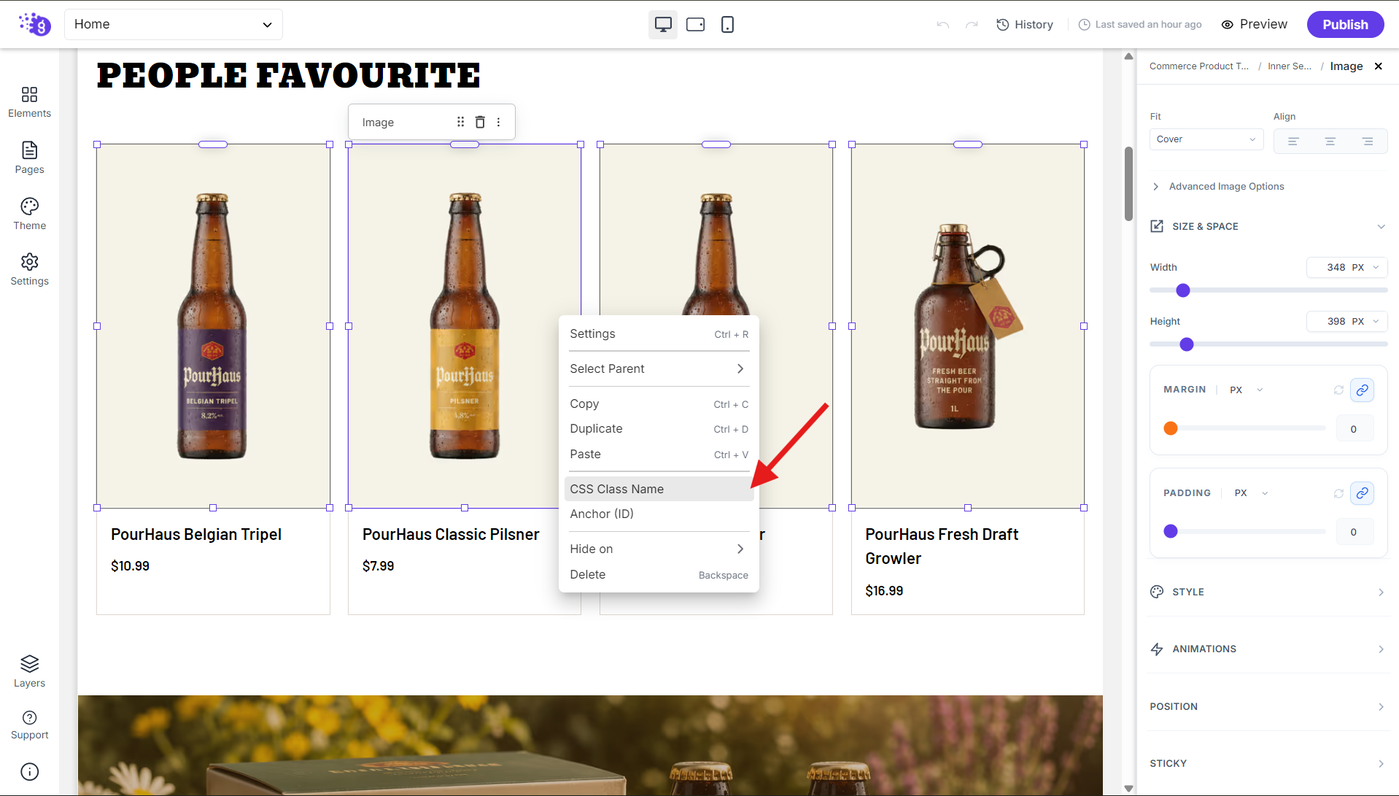The image size is (1399, 796).
Task: Adjust the Width slider handle
Action: coord(1183,290)
